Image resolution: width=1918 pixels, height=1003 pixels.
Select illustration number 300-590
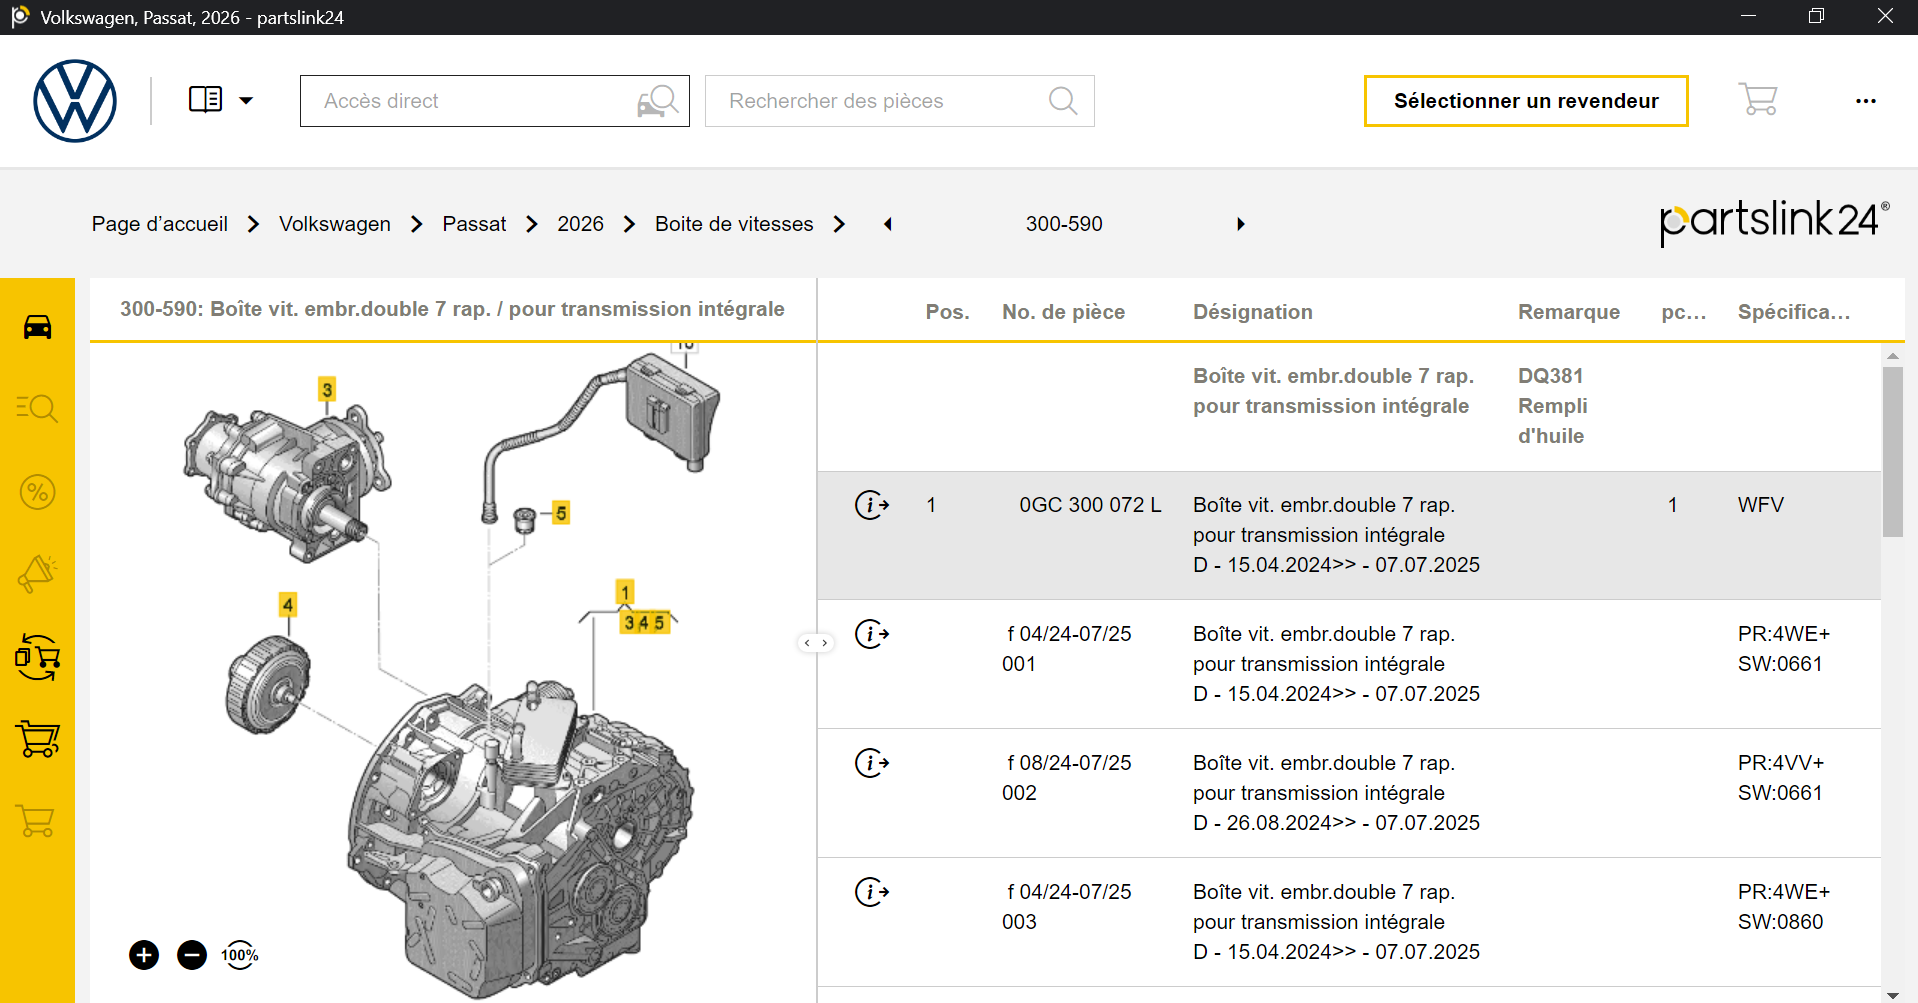(1064, 224)
